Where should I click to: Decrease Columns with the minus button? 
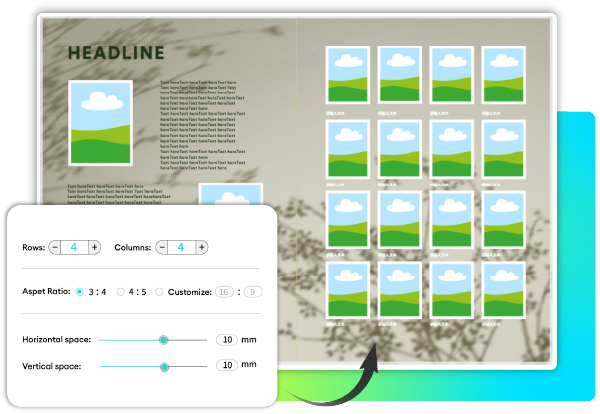point(161,247)
